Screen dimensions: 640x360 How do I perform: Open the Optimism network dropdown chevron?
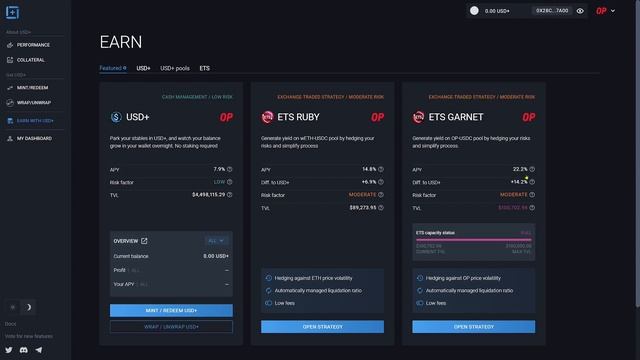[x=613, y=11]
